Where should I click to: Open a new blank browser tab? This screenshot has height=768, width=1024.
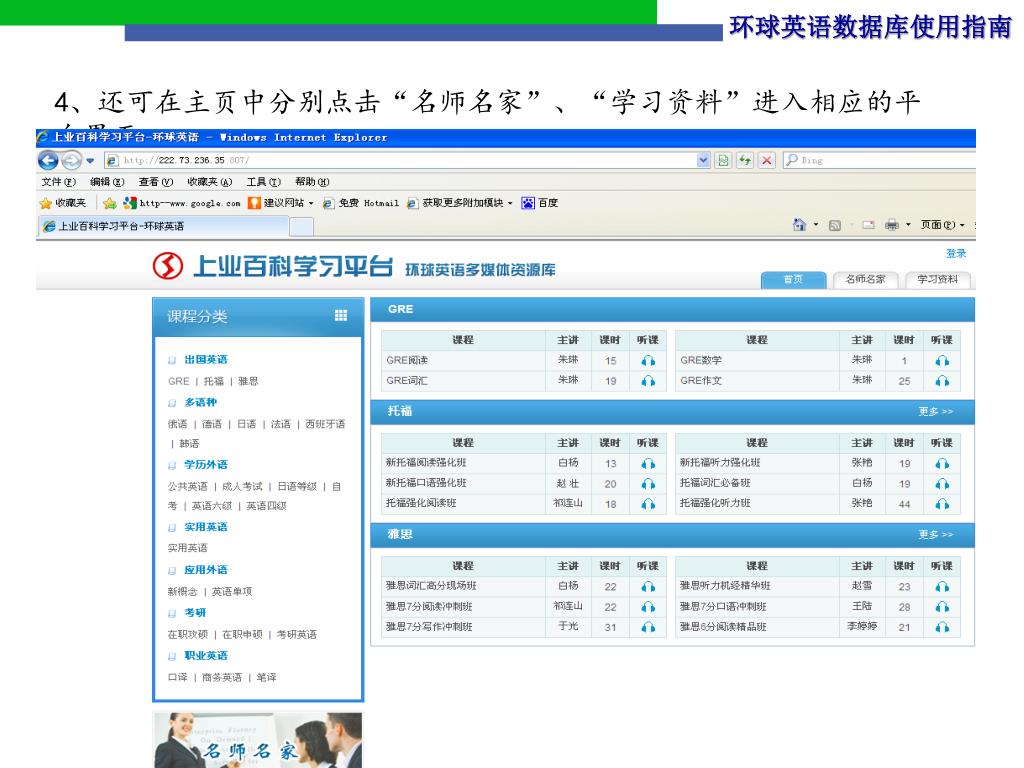[301, 227]
